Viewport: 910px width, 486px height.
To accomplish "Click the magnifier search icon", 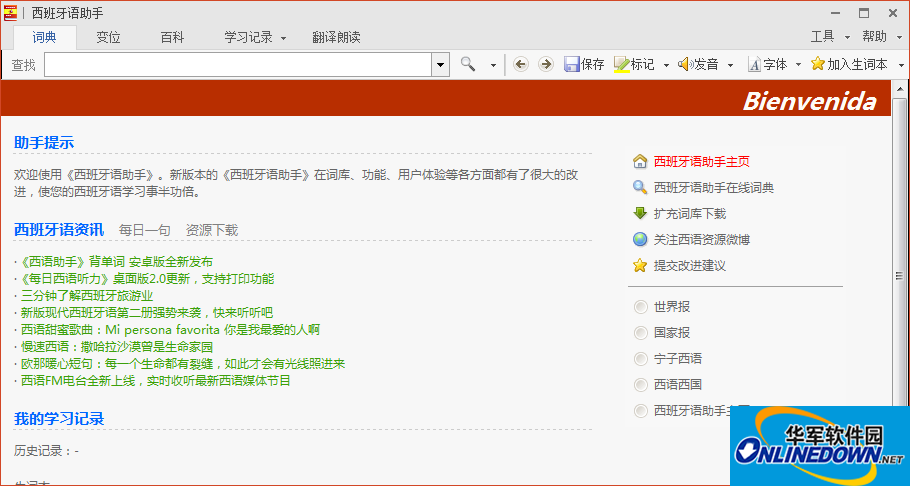I will (468, 64).
